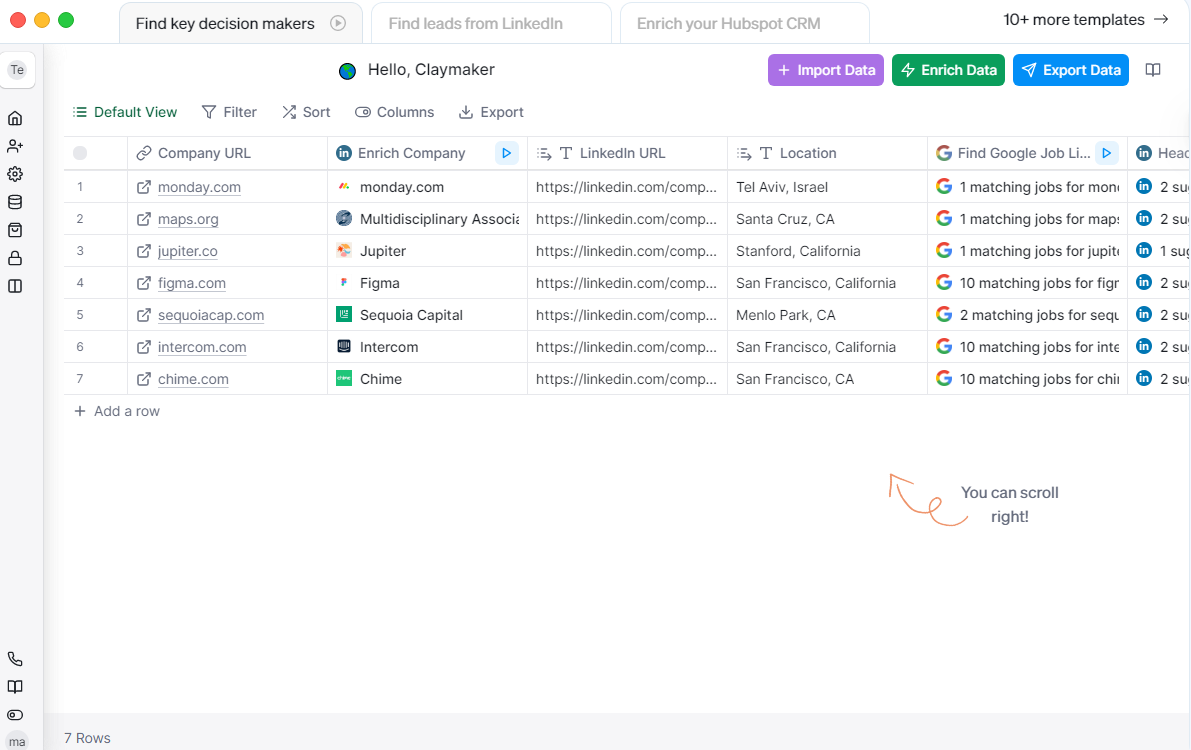1191x750 pixels.
Task: Click the toggle switch icon in bottom sidebar
Action: [15, 715]
